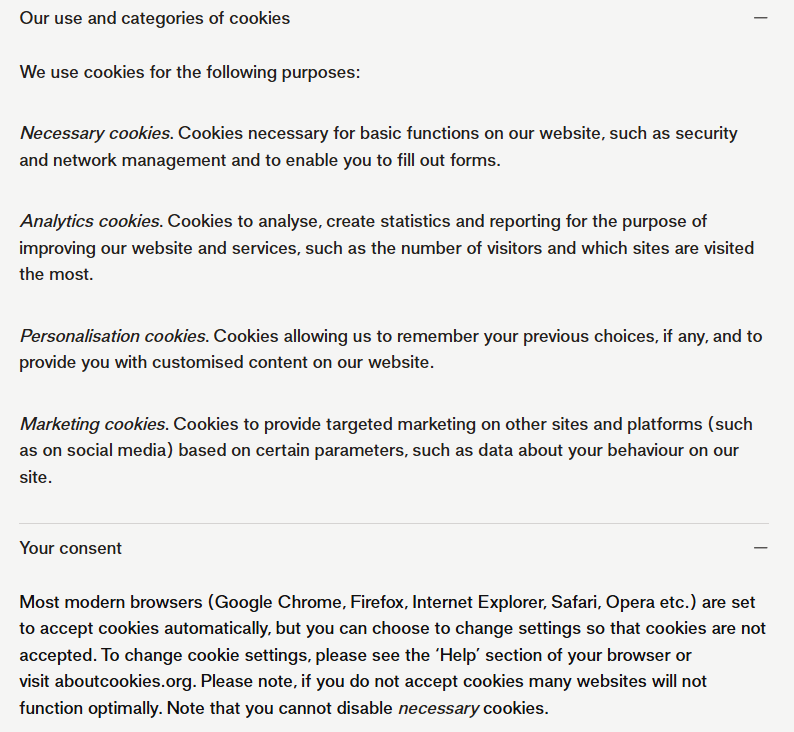Collapse the cookie categories section via minus icon
This screenshot has height=732, width=794.
click(761, 18)
